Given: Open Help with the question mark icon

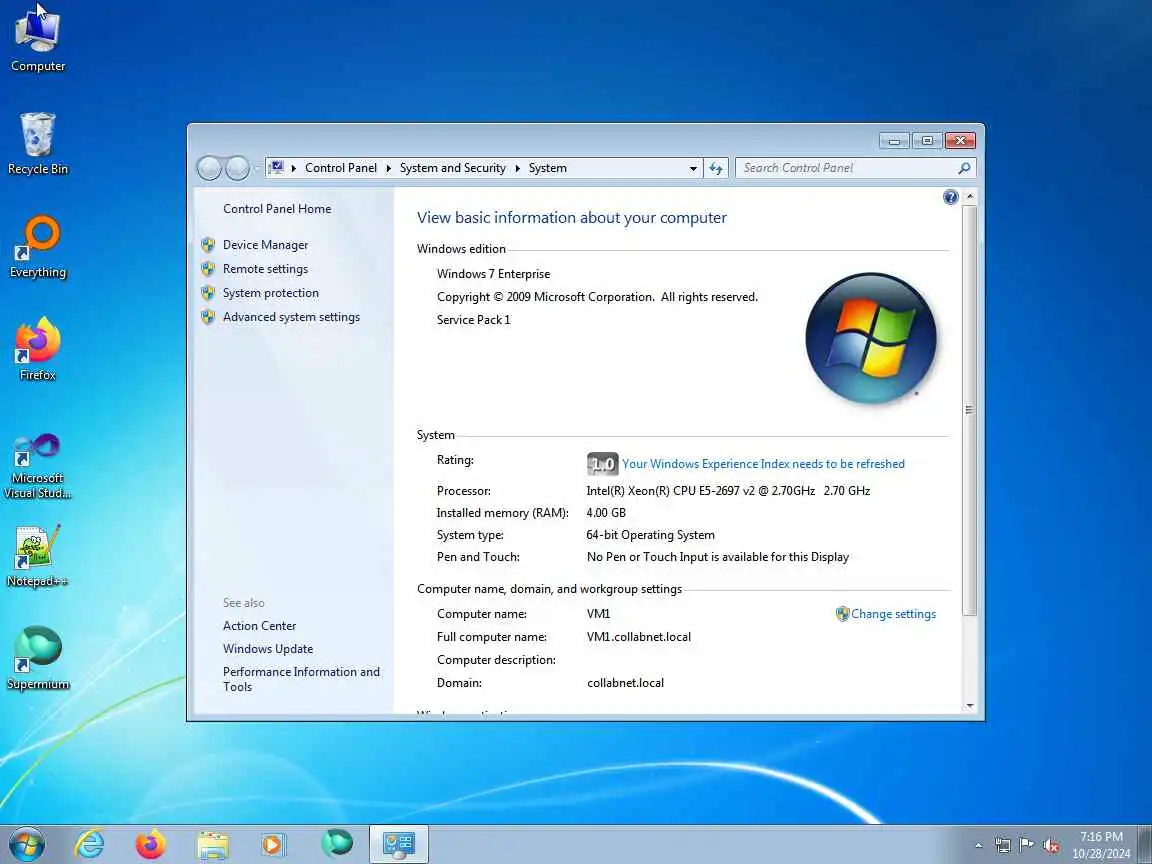Looking at the screenshot, I should point(950,197).
